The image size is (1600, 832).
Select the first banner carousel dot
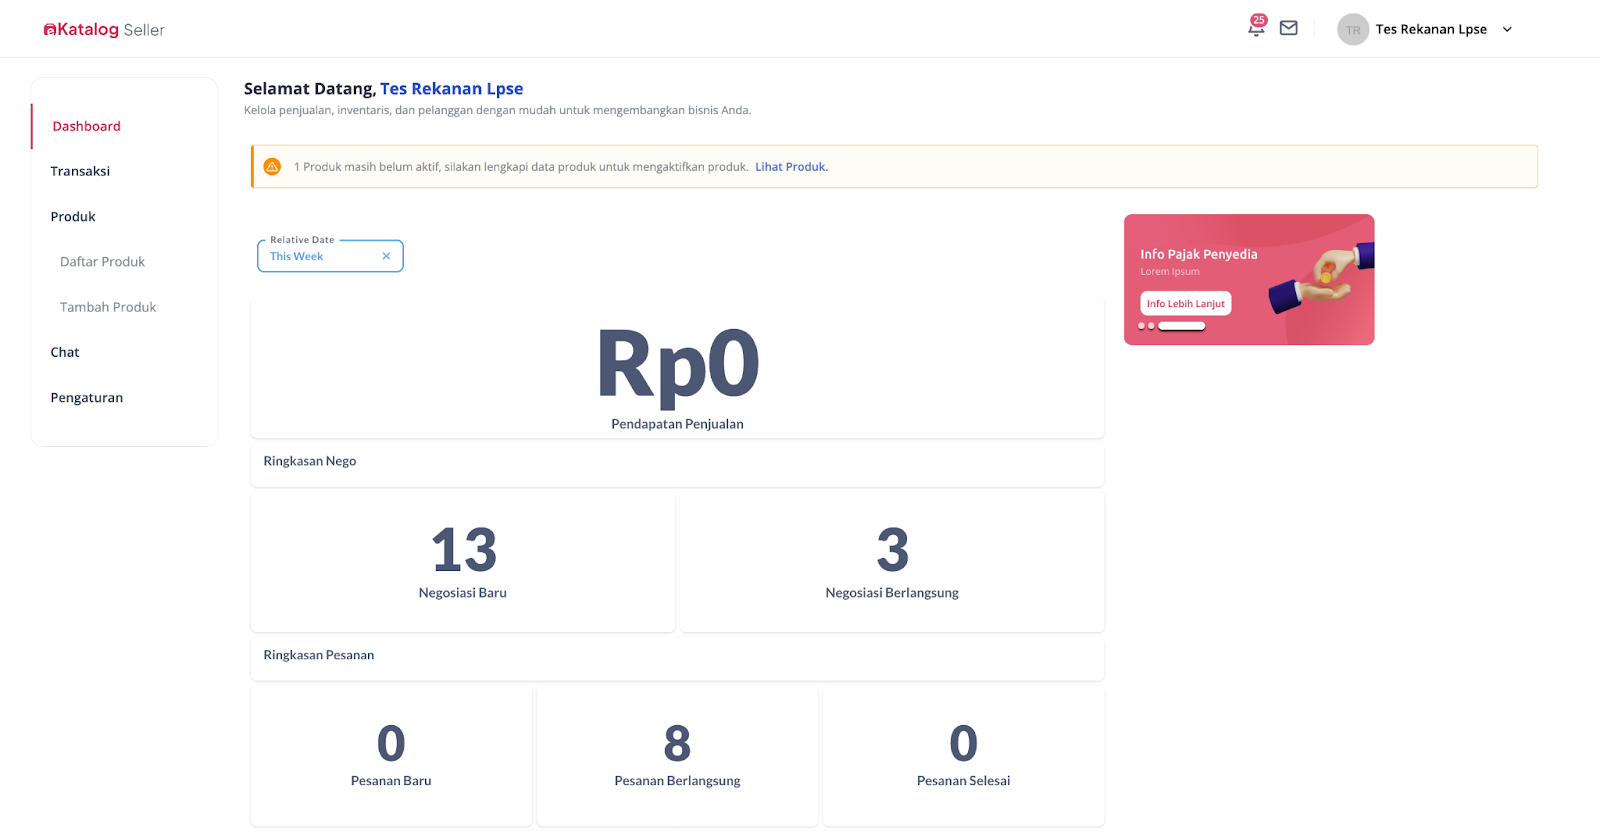(x=1141, y=326)
